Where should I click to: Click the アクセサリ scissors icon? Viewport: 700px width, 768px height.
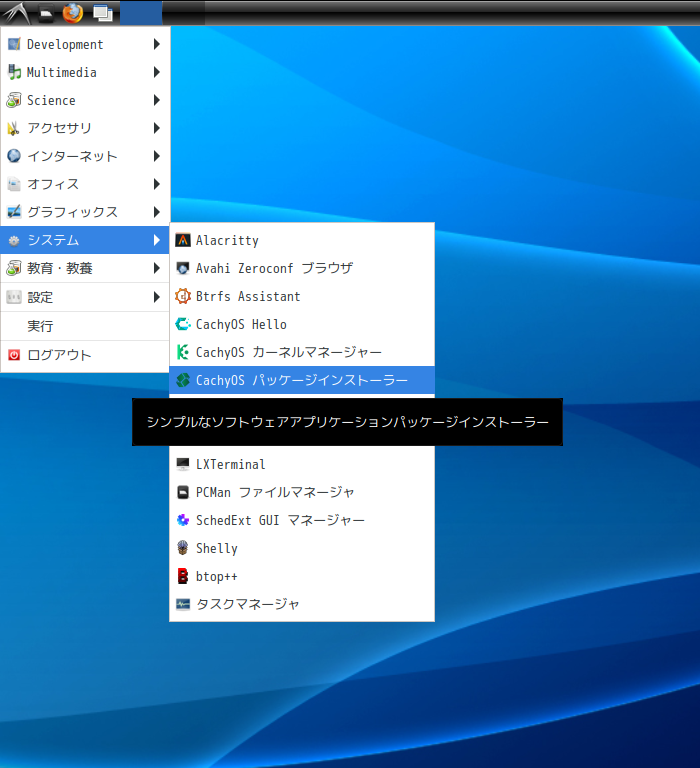tap(14, 128)
